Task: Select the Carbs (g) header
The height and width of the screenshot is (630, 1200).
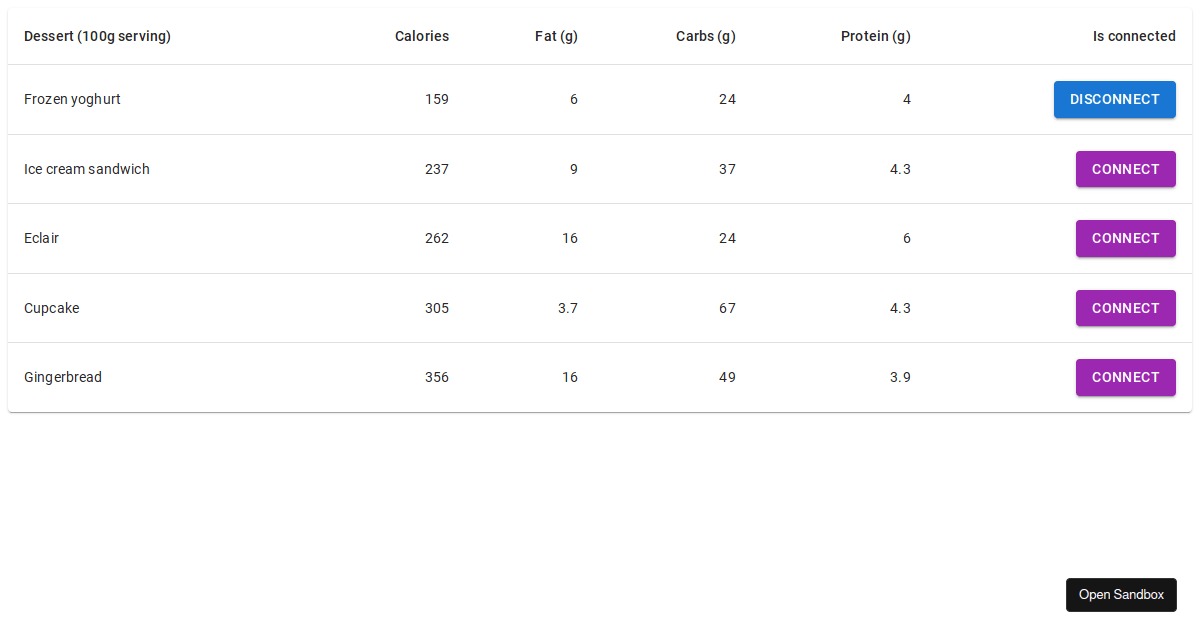Action: click(x=705, y=36)
